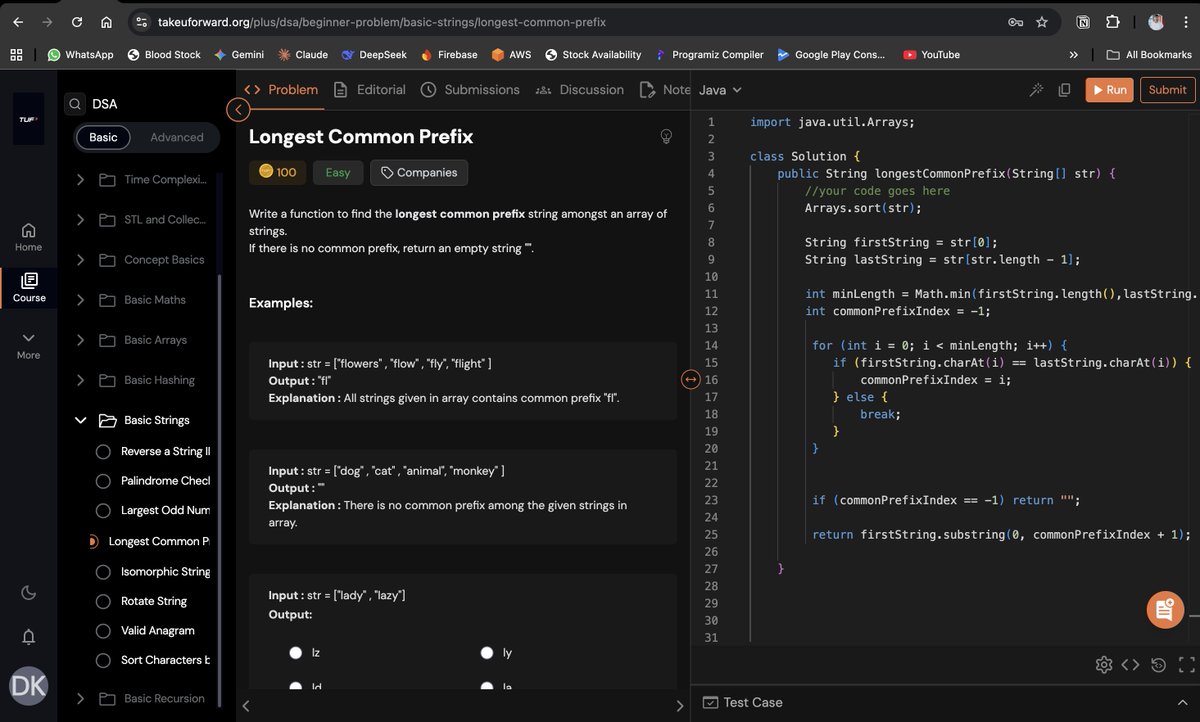The image size is (1200, 722).
Task: Select the 'ly' answer option
Action: pyautogui.click(x=487, y=653)
